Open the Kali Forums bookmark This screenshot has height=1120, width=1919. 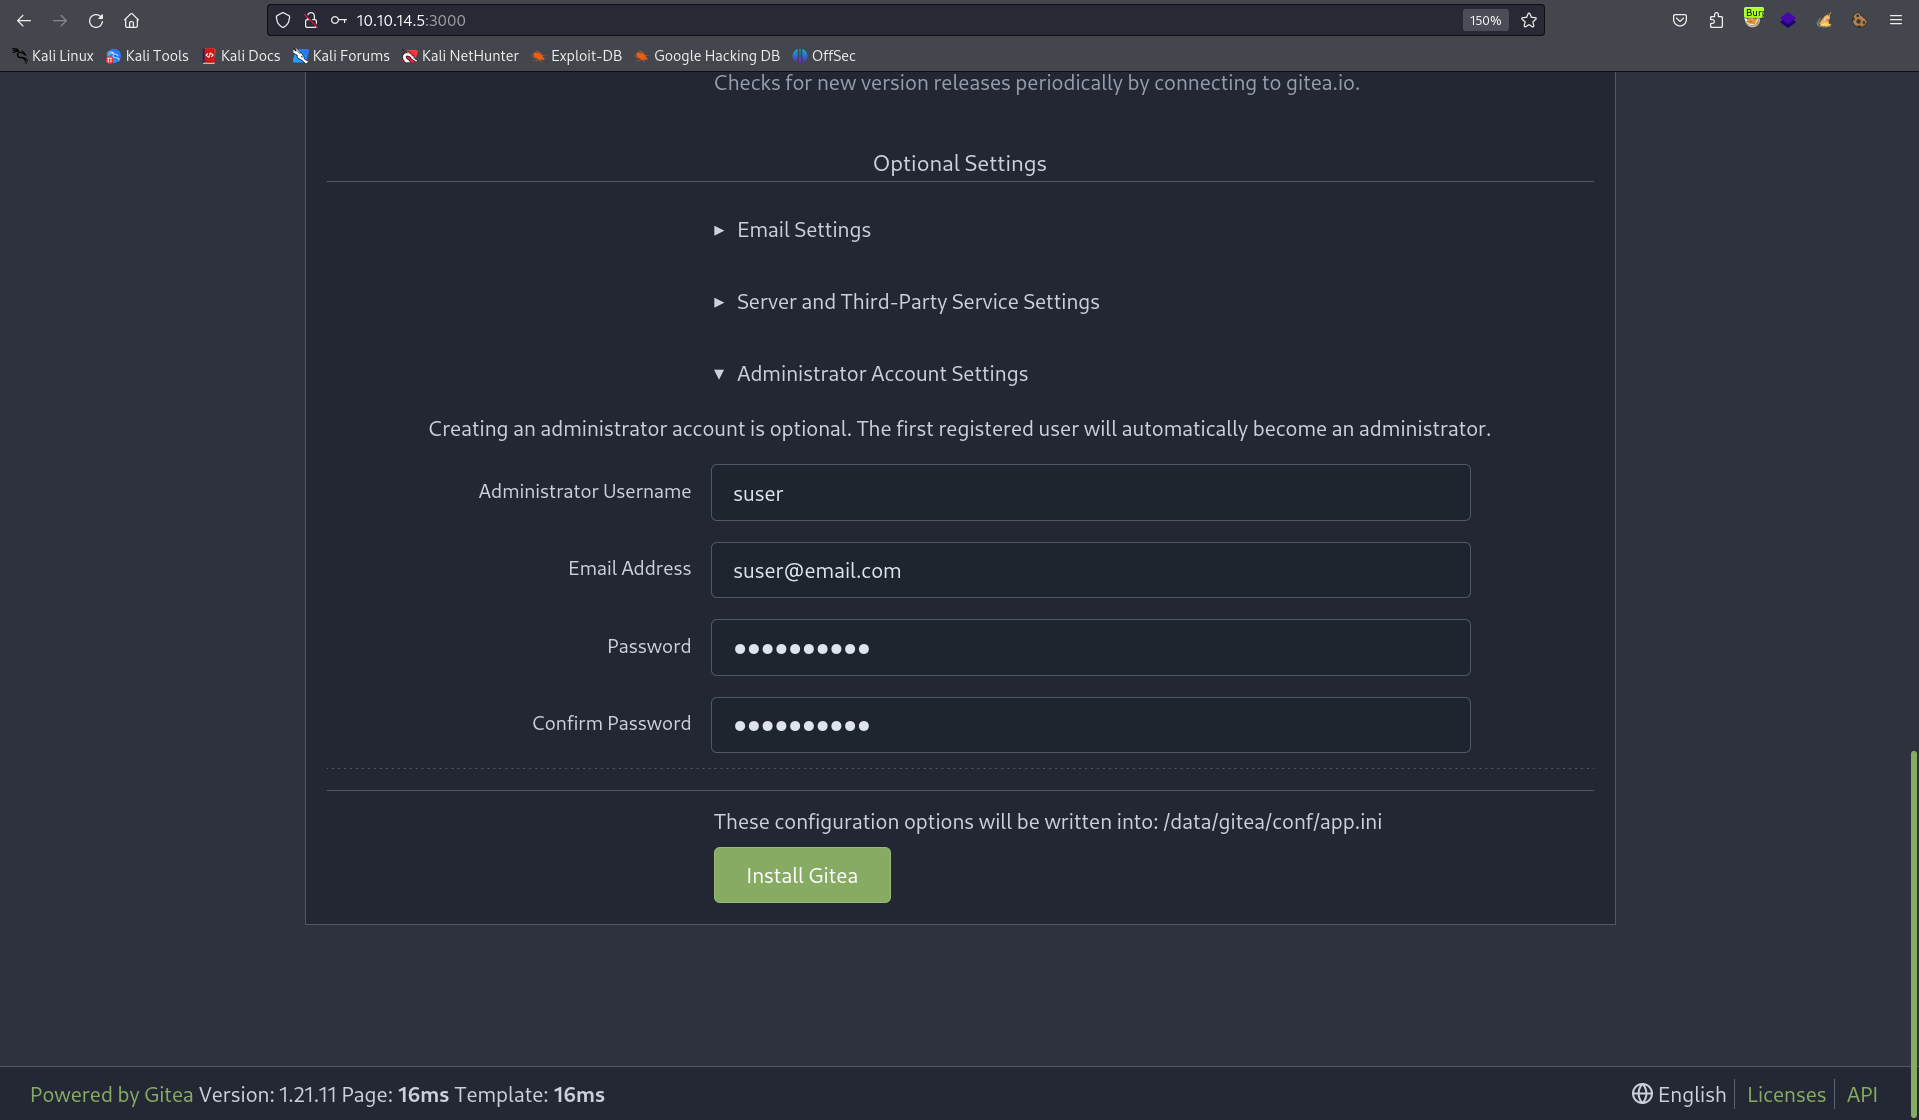[341, 56]
